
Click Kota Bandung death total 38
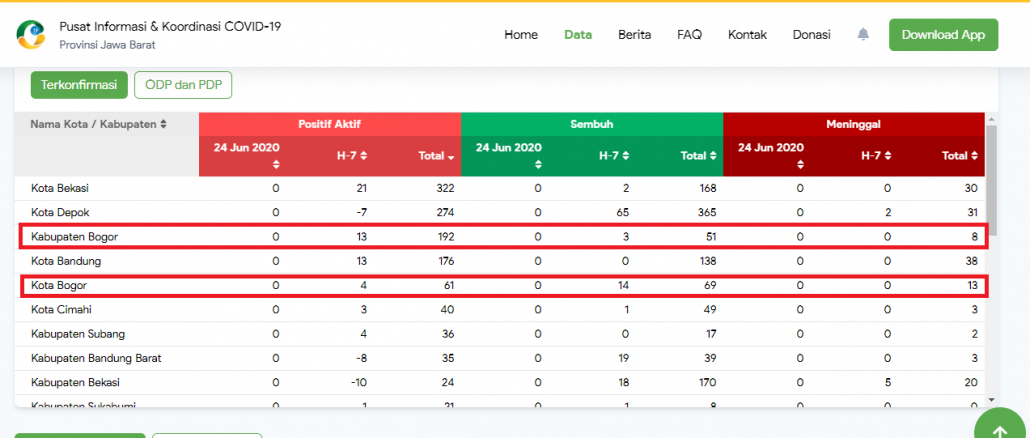[x=972, y=261]
